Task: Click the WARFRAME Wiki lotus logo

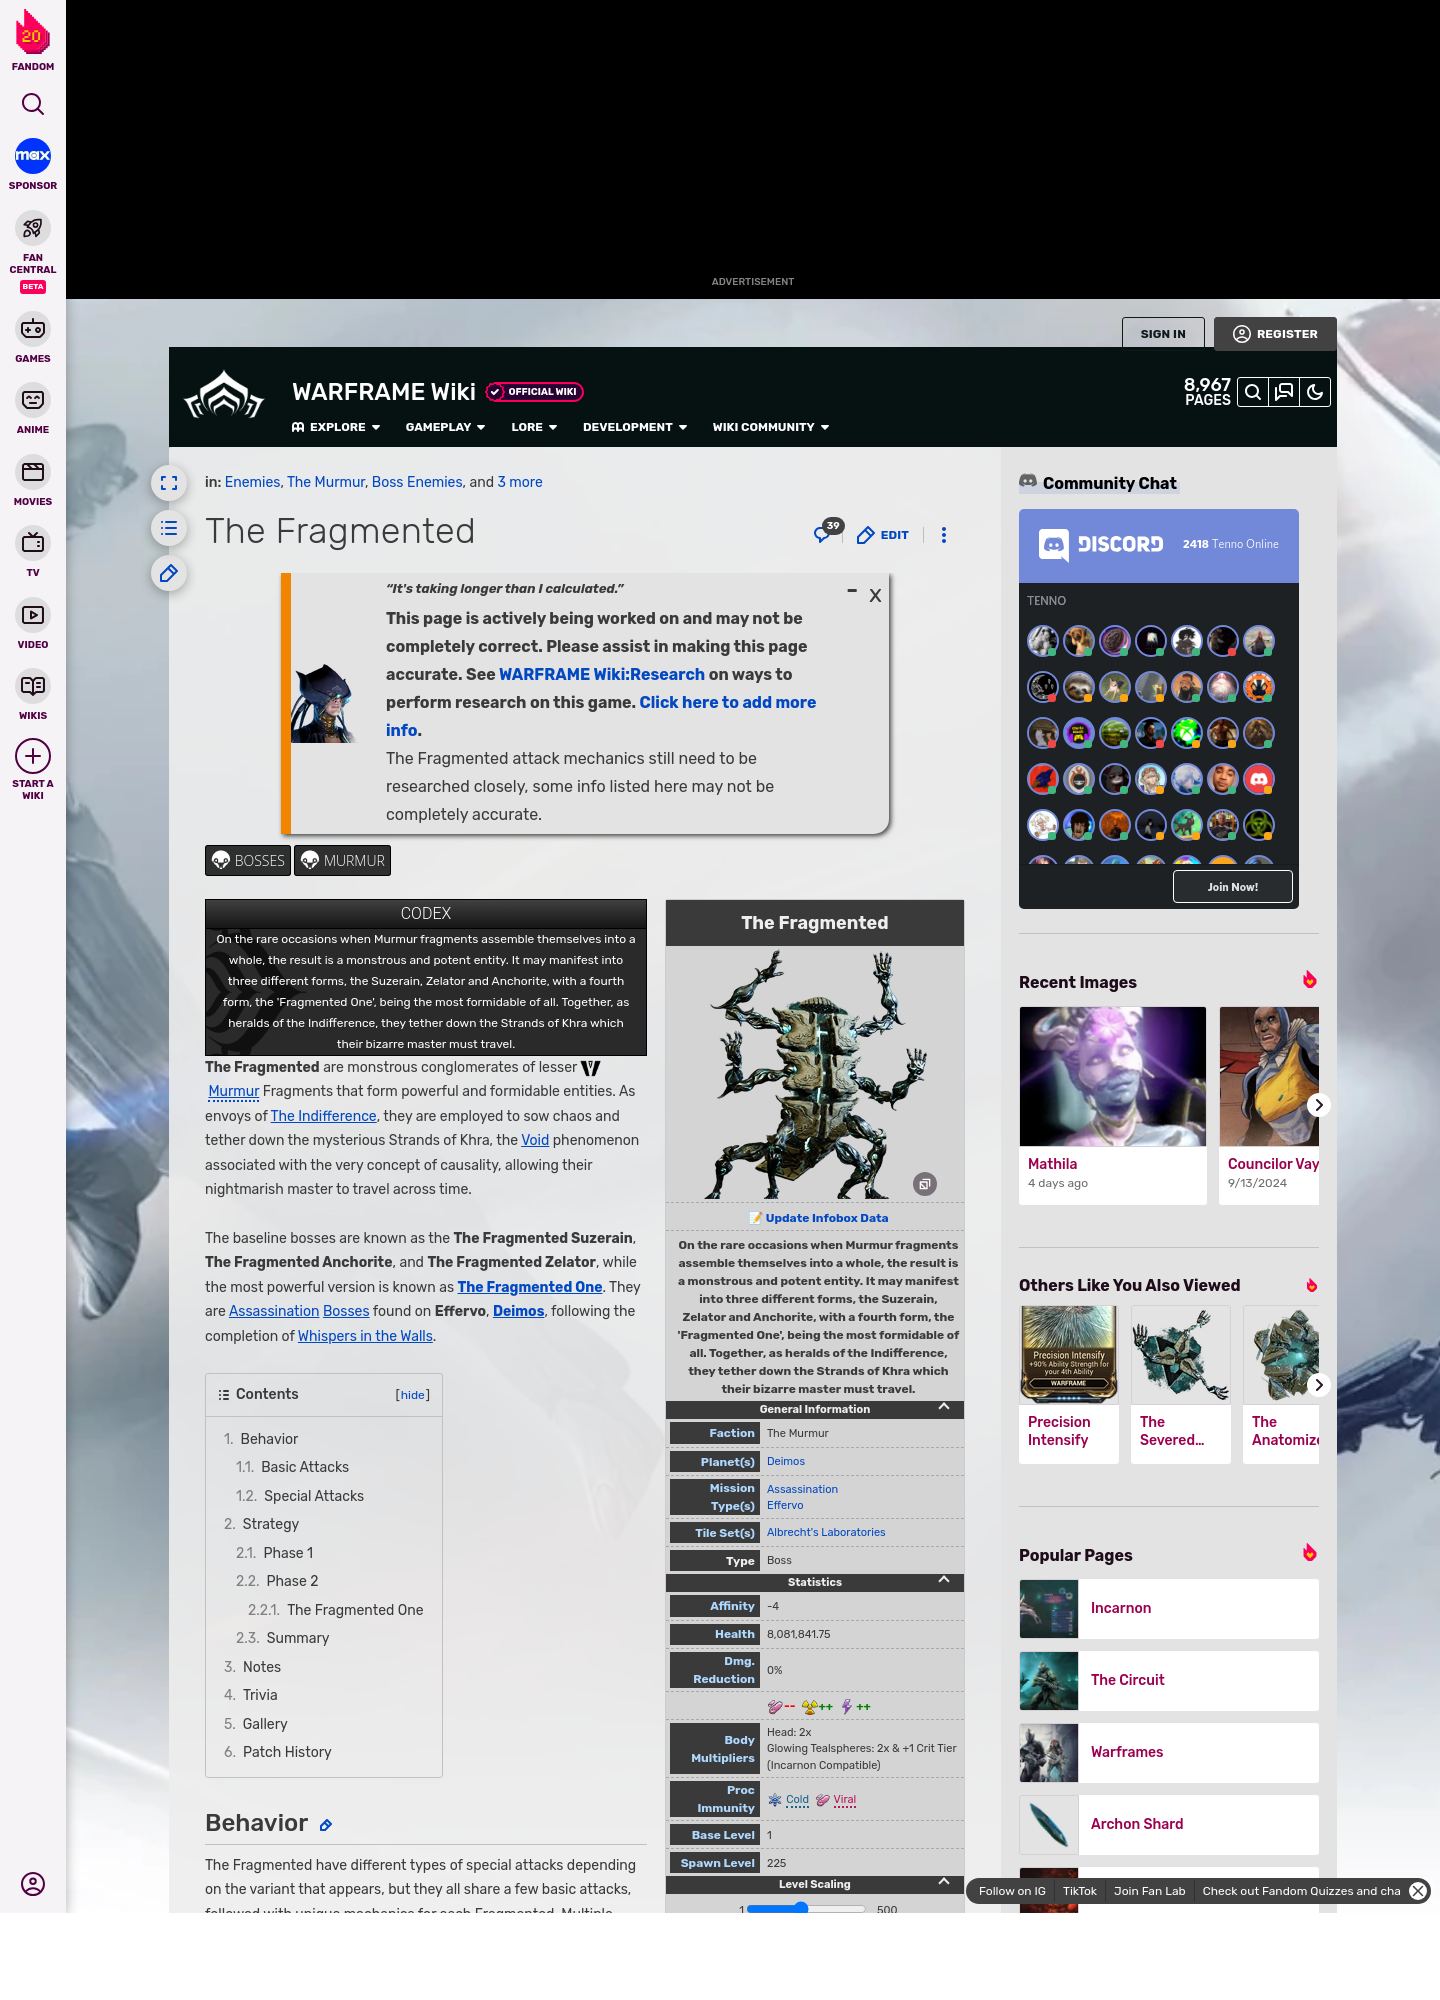Action: coord(224,397)
